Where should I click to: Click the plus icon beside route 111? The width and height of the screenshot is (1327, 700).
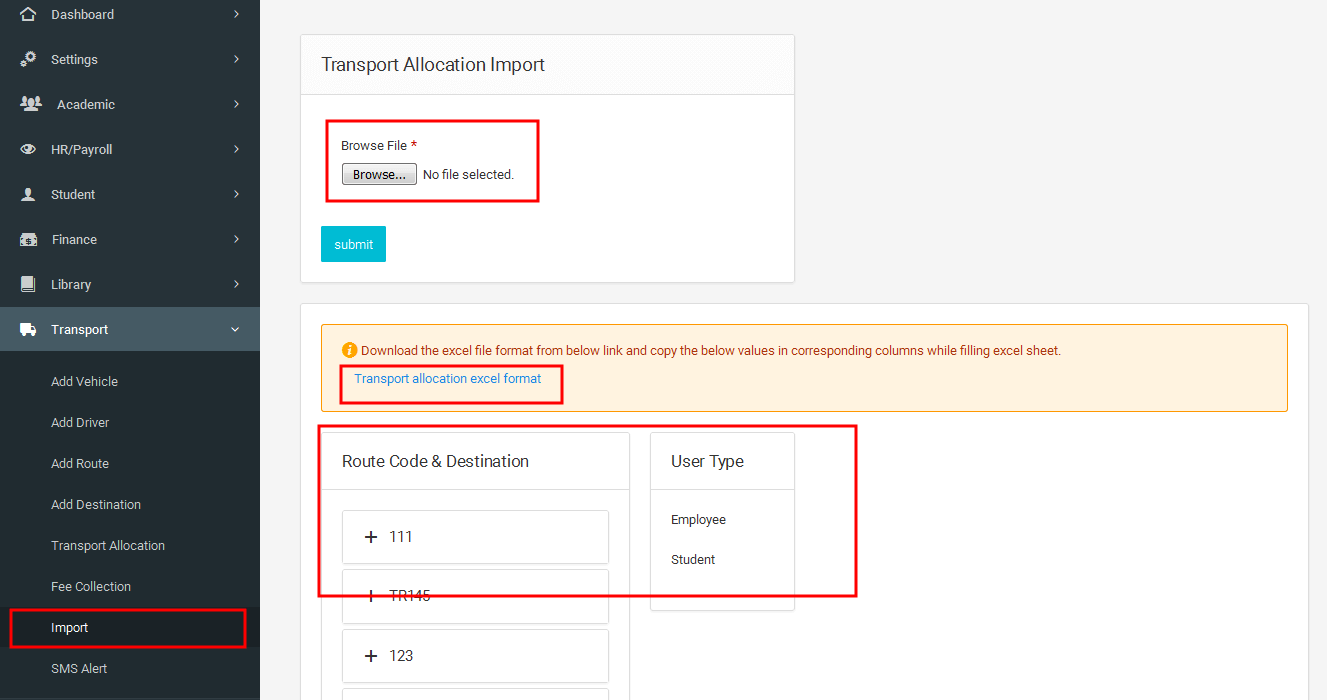[x=371, y=537]
